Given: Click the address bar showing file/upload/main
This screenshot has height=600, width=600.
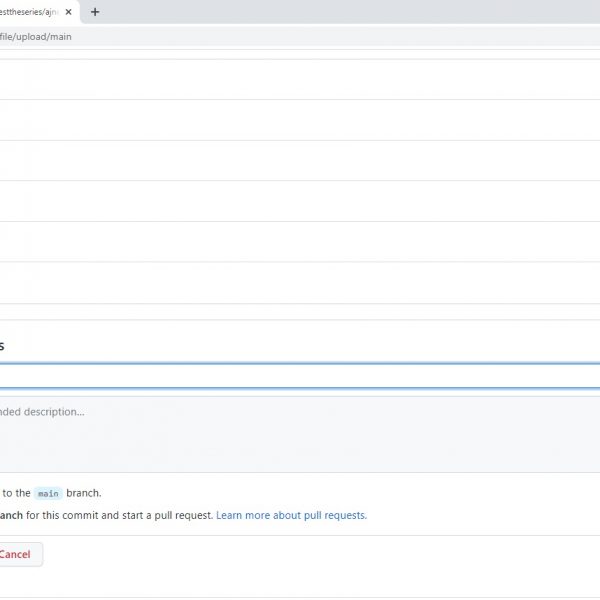Looking at the screenshot, I should pos(300,37).
